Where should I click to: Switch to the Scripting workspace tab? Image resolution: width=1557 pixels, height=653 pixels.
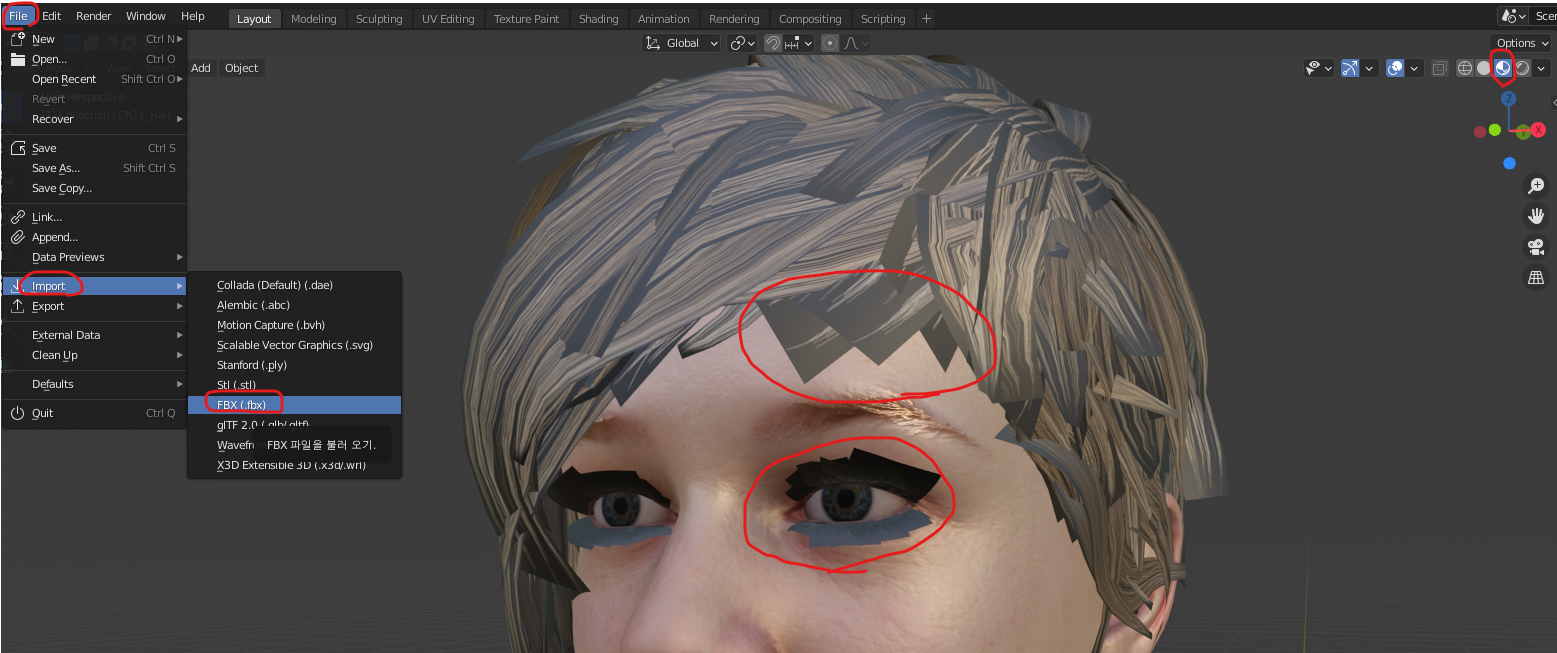pos(883,18)
